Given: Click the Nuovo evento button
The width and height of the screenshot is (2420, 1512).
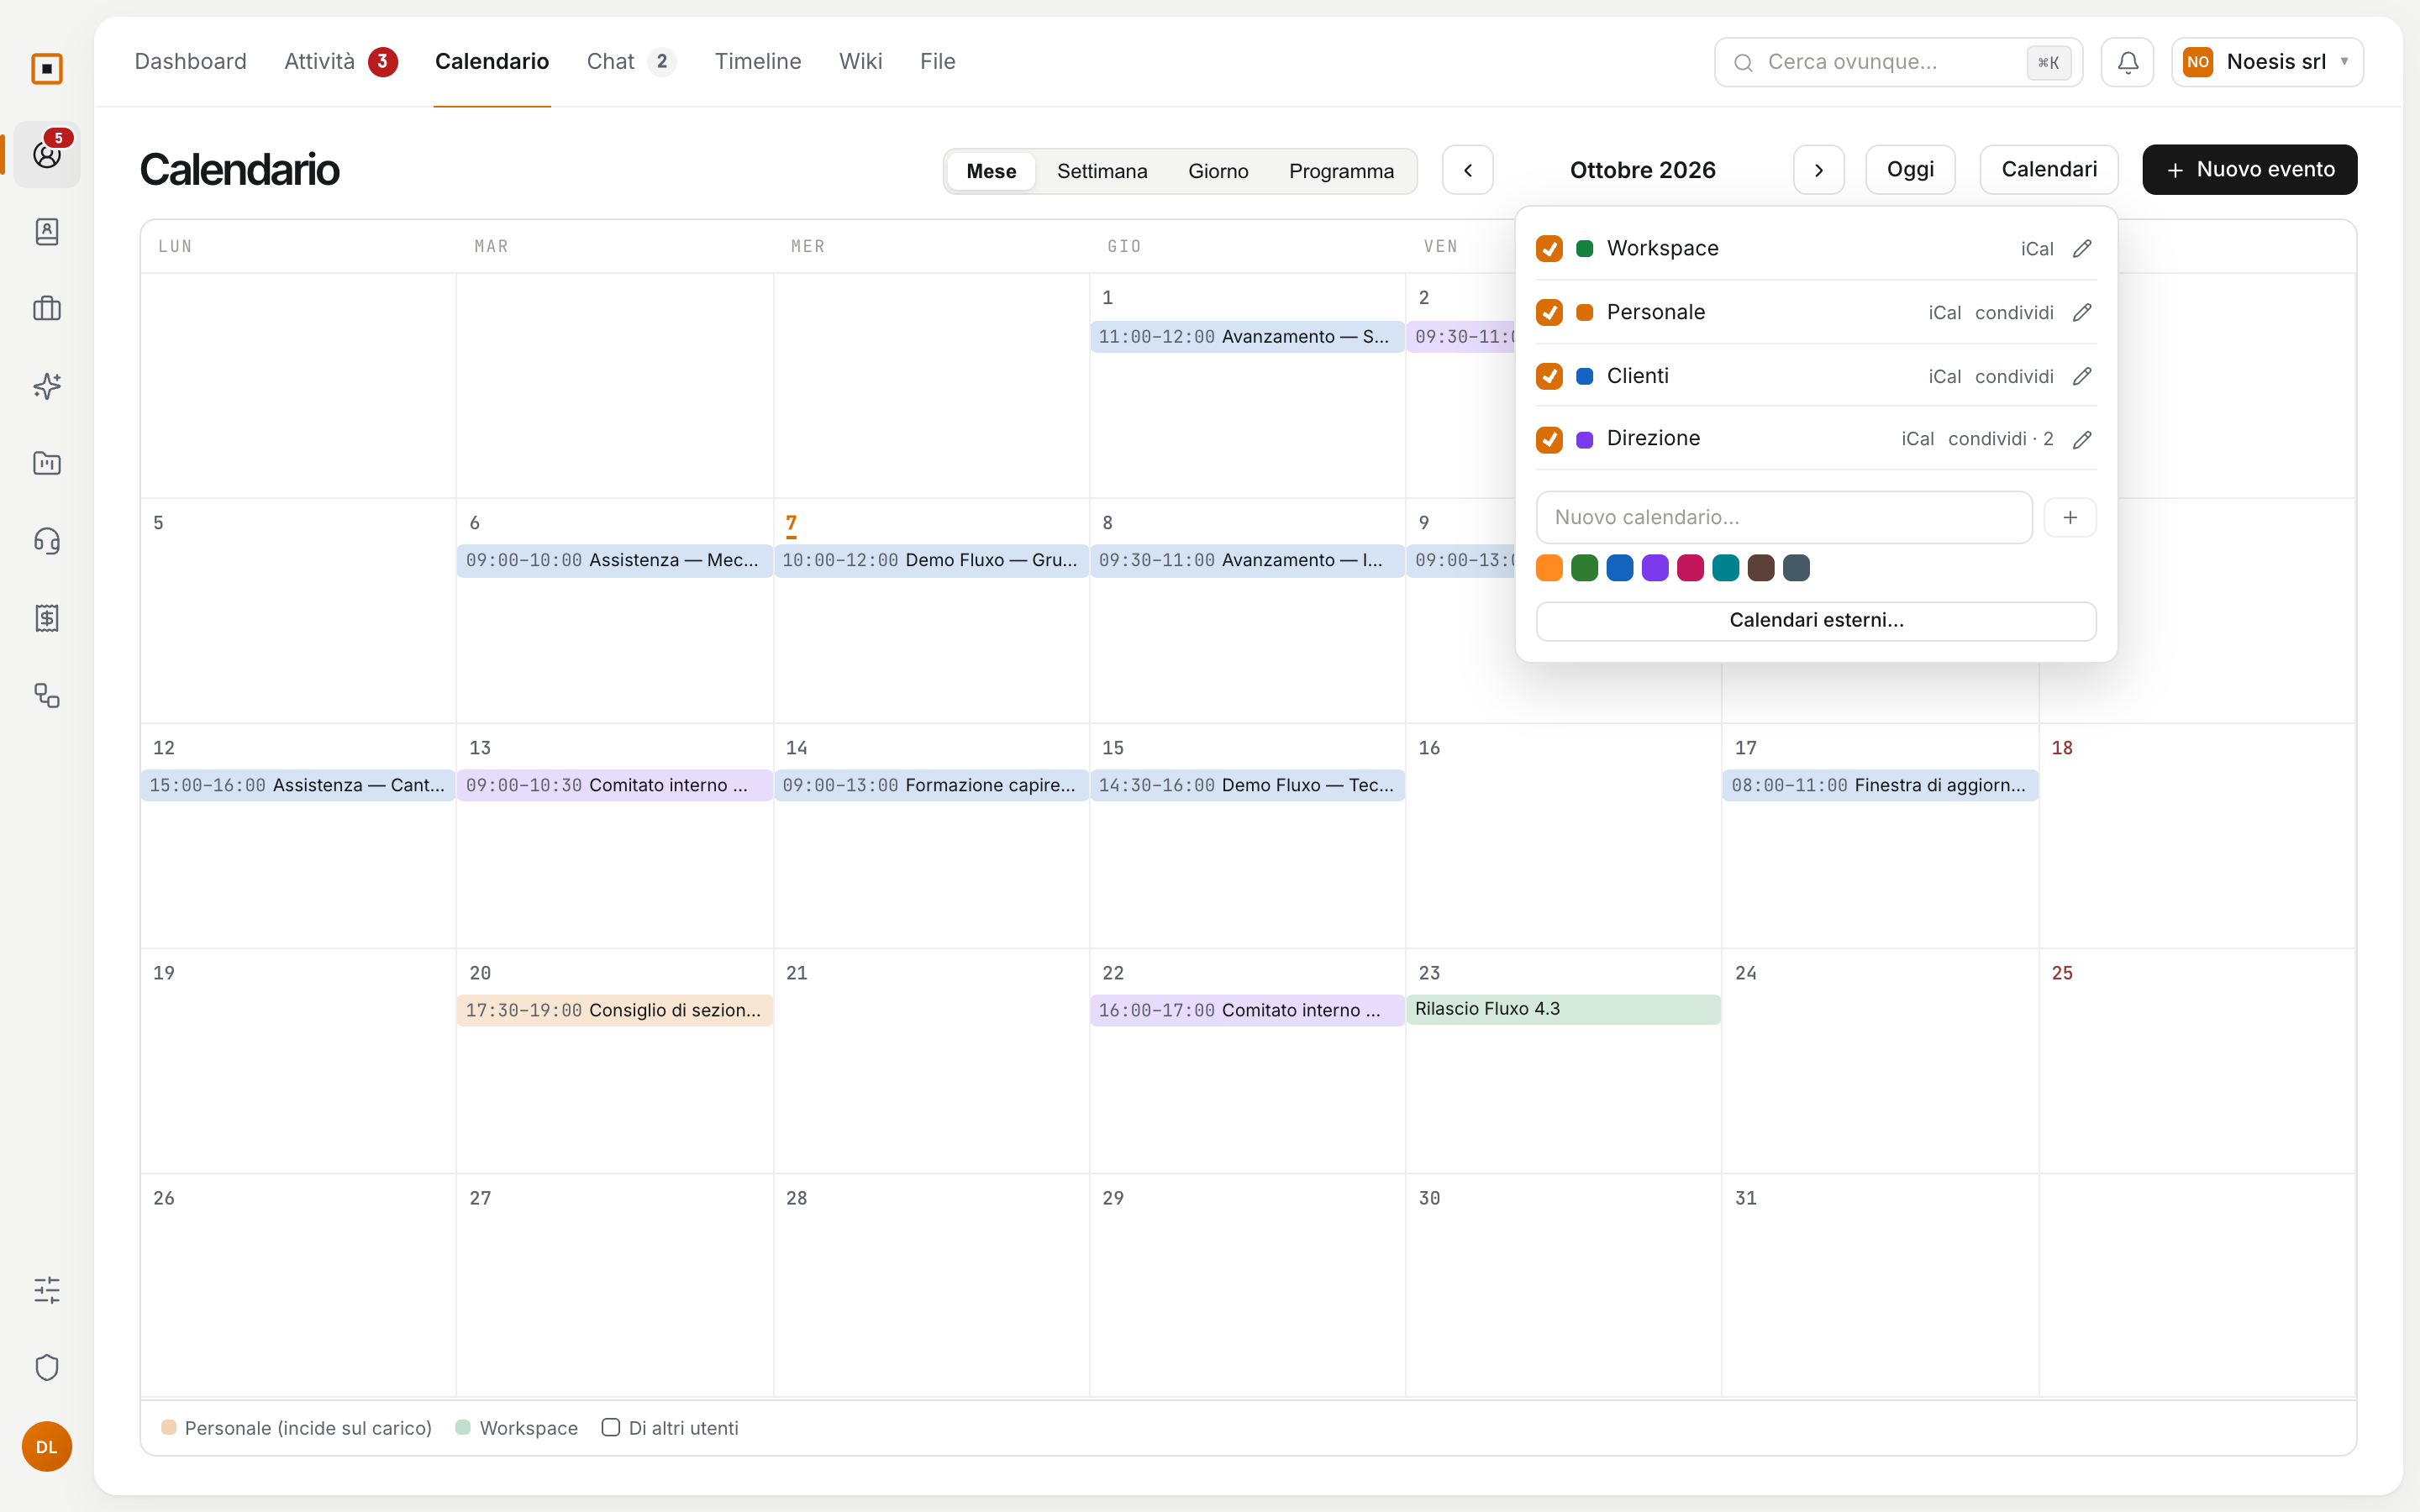Looking at the screenshot, I should 2249,170.
